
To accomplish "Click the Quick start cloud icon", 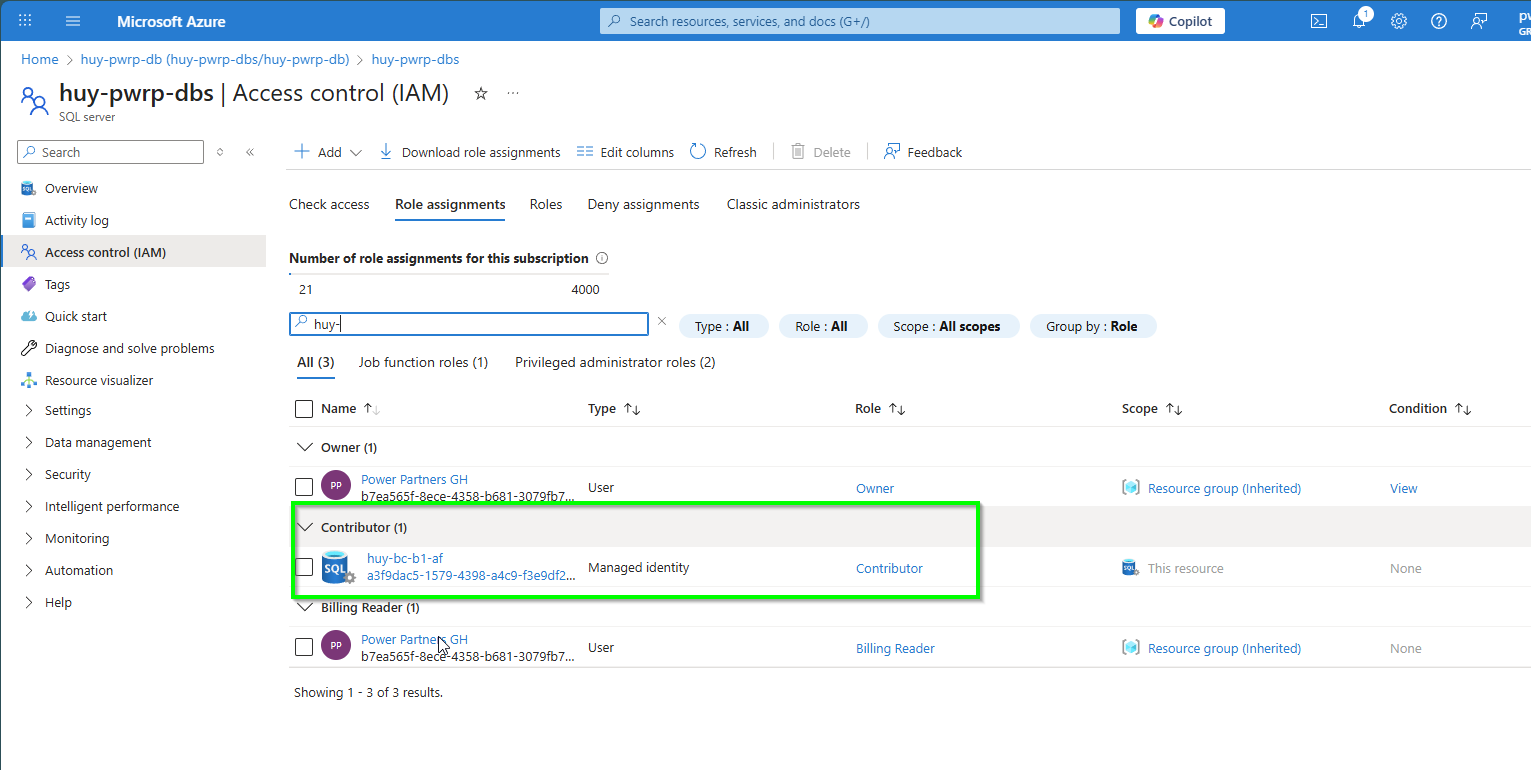I will click(x=29, y=316).
